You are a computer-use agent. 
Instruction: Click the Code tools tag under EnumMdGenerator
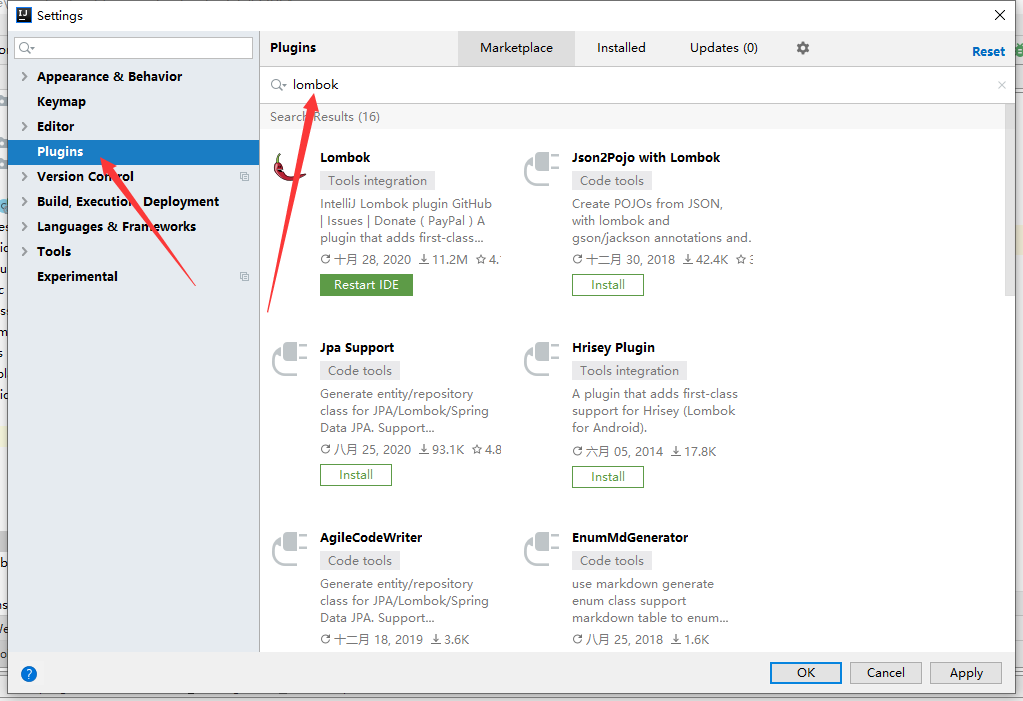click(x=611, y=561)
